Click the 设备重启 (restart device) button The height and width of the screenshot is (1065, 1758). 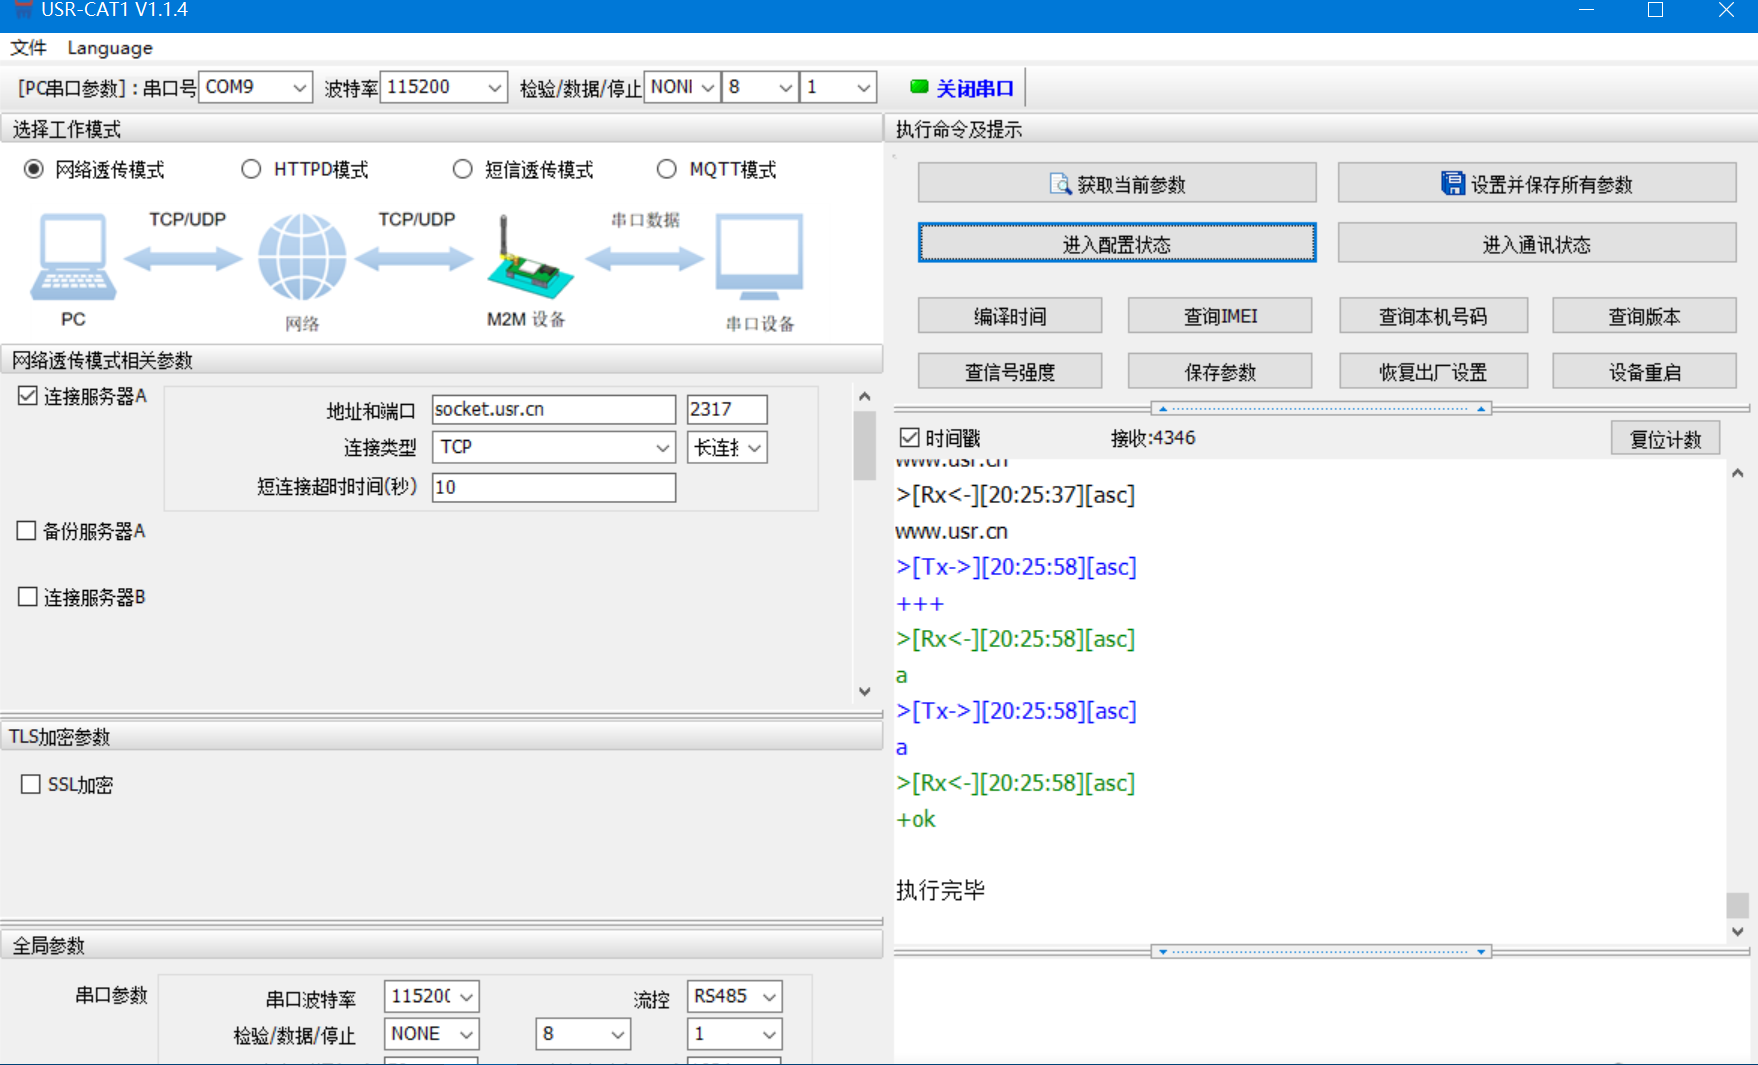1643,372
